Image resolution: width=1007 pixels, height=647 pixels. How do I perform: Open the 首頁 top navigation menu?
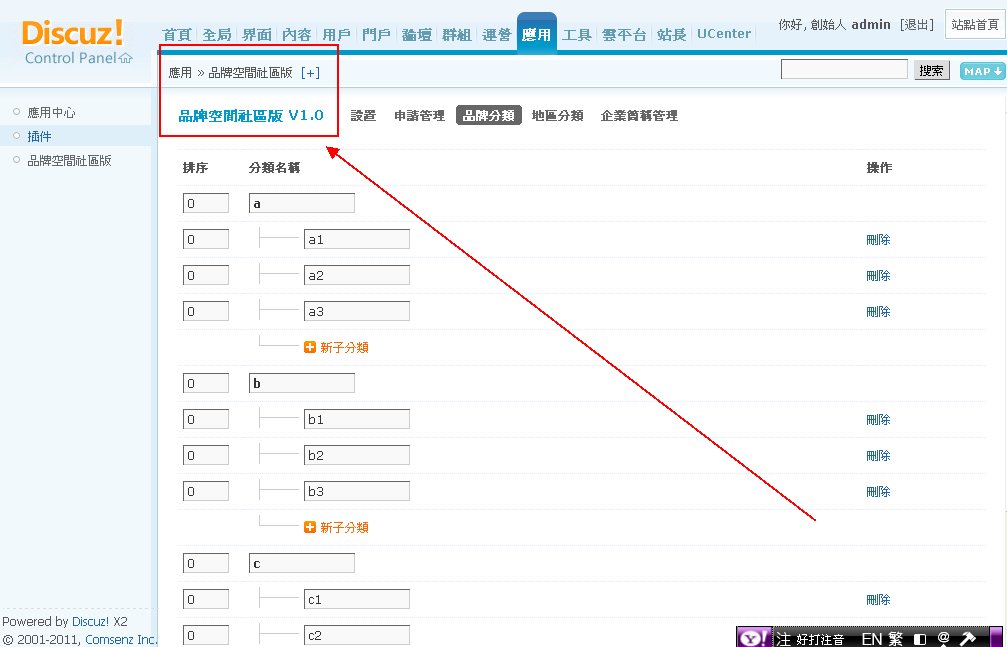177,34
